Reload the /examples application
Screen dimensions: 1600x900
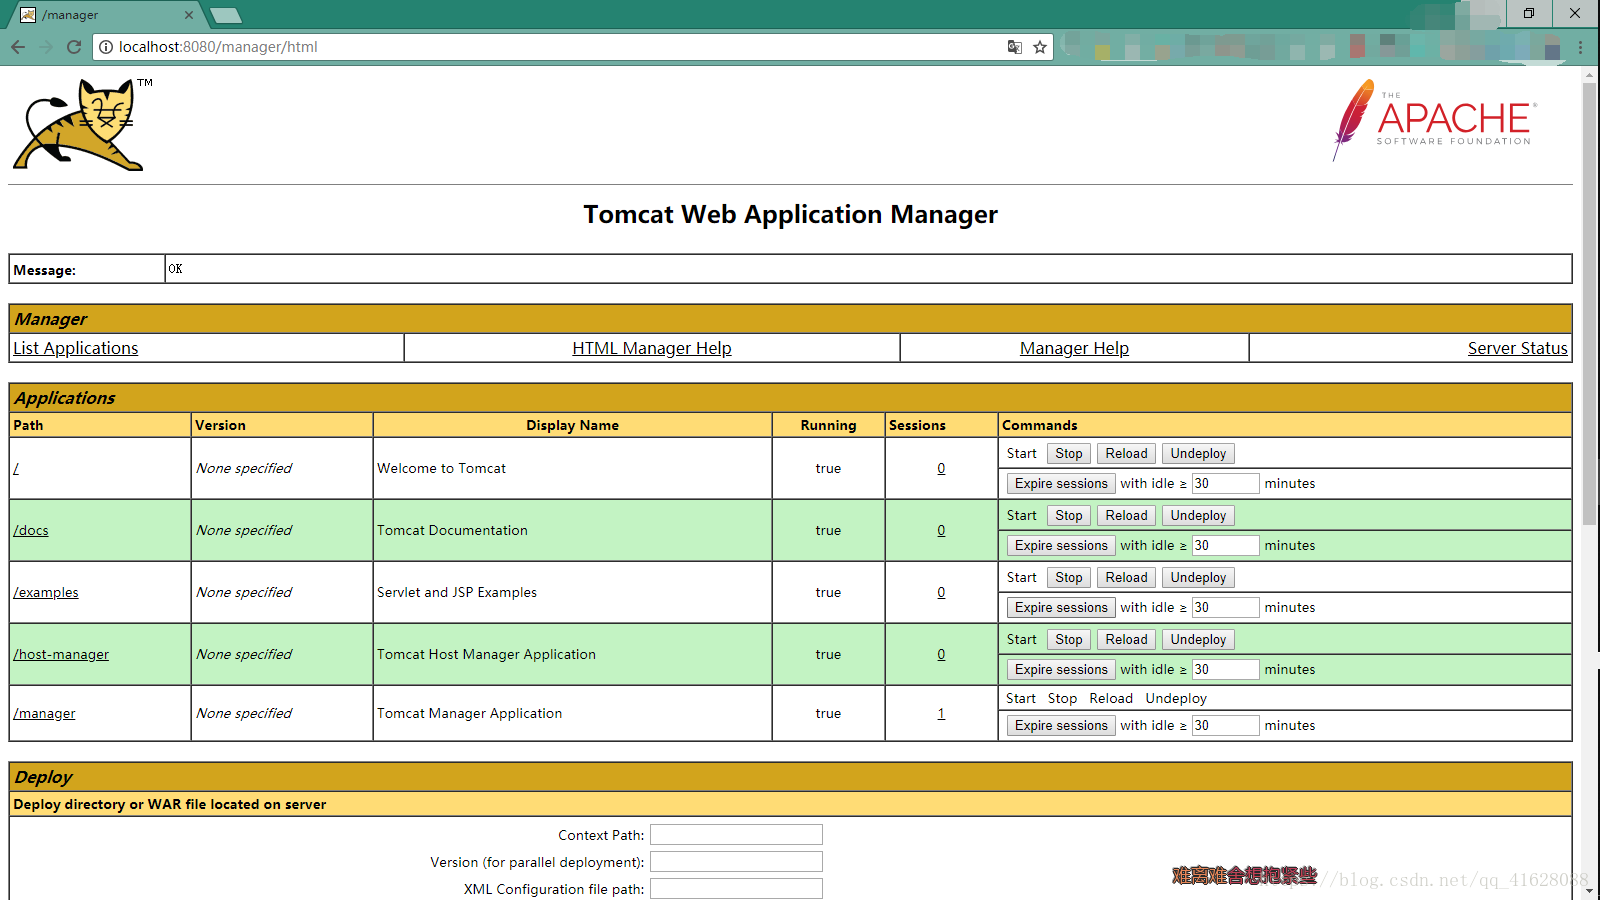[1126, 578]
